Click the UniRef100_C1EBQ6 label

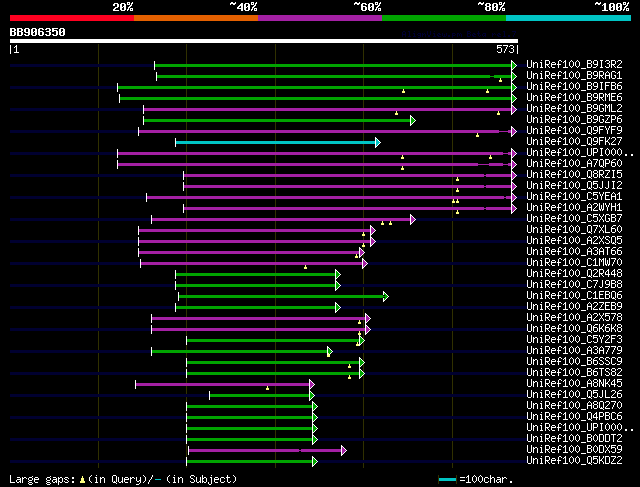574,296
